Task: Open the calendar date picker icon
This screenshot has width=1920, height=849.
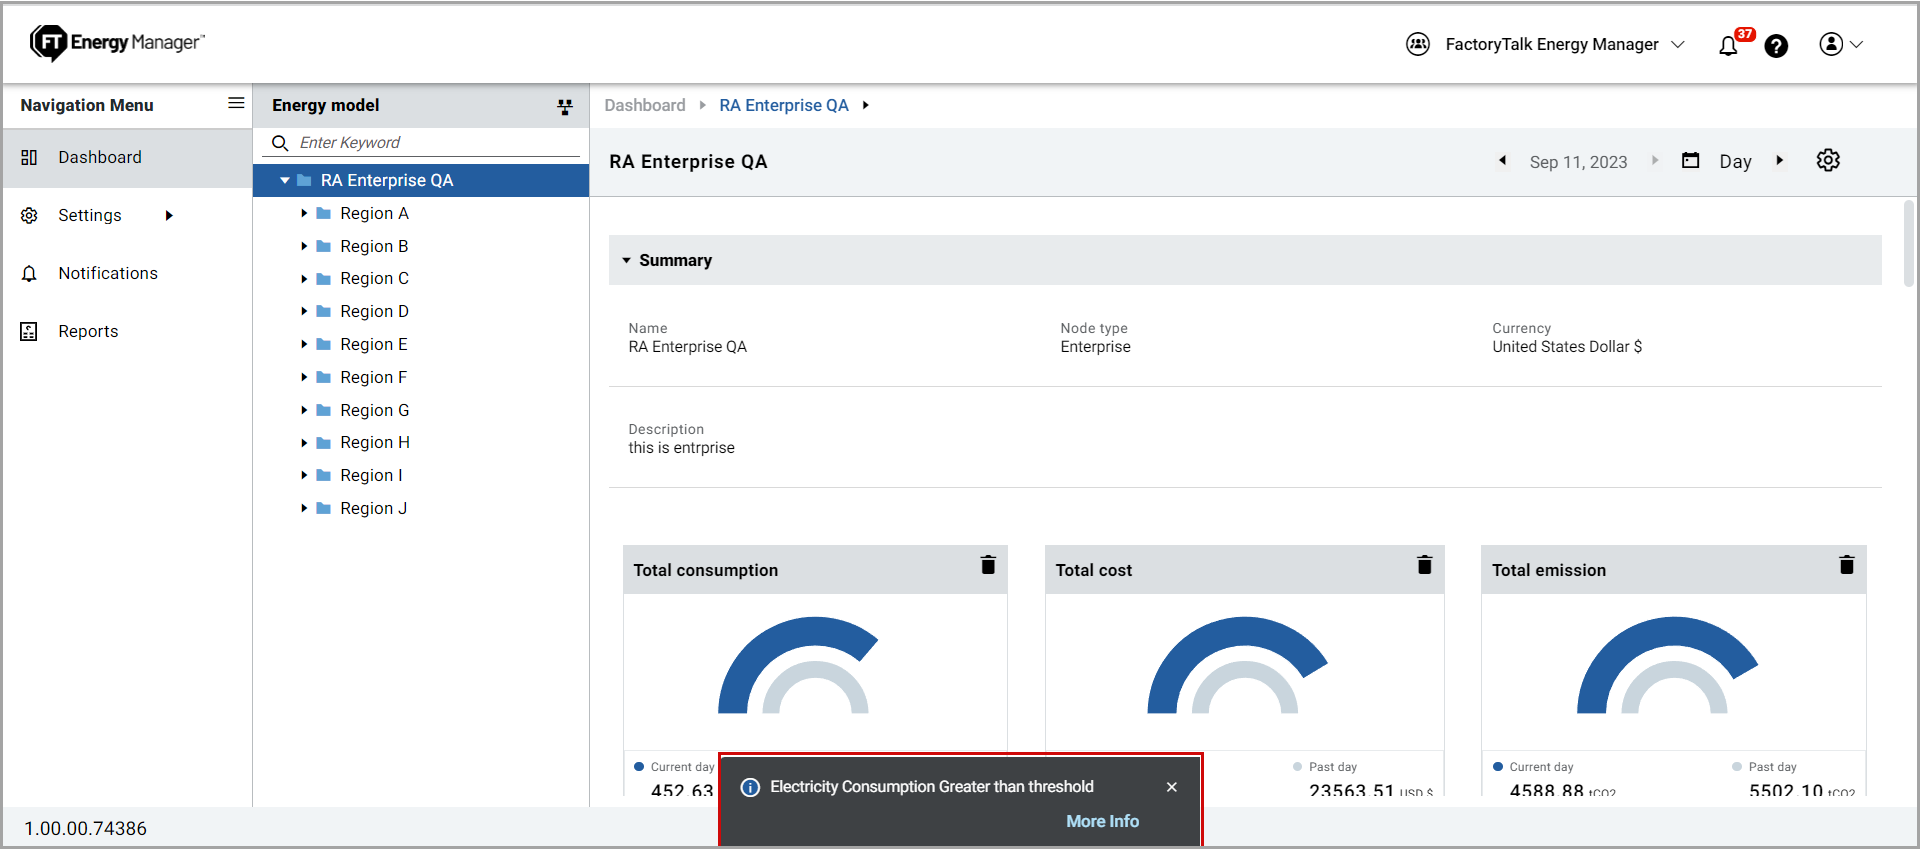Action: tap(1690, 161)
